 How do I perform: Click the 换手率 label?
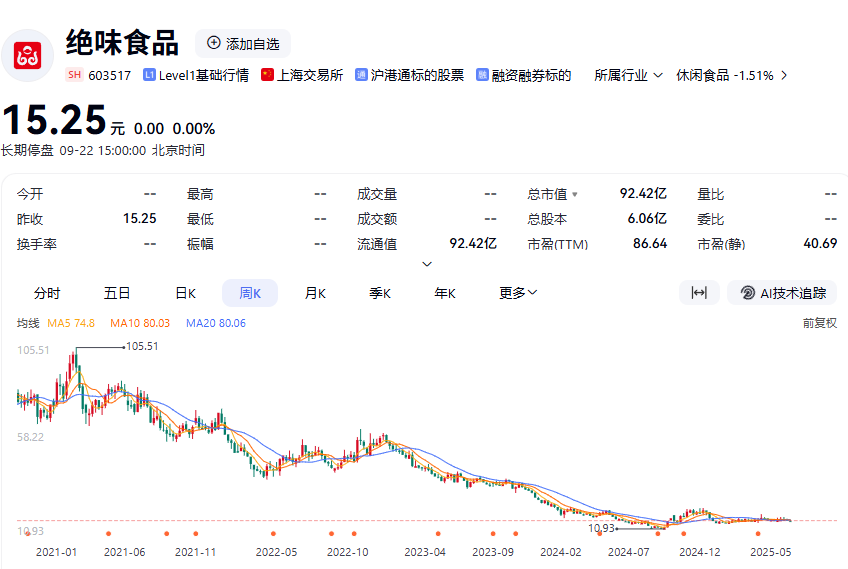(37, 244)
